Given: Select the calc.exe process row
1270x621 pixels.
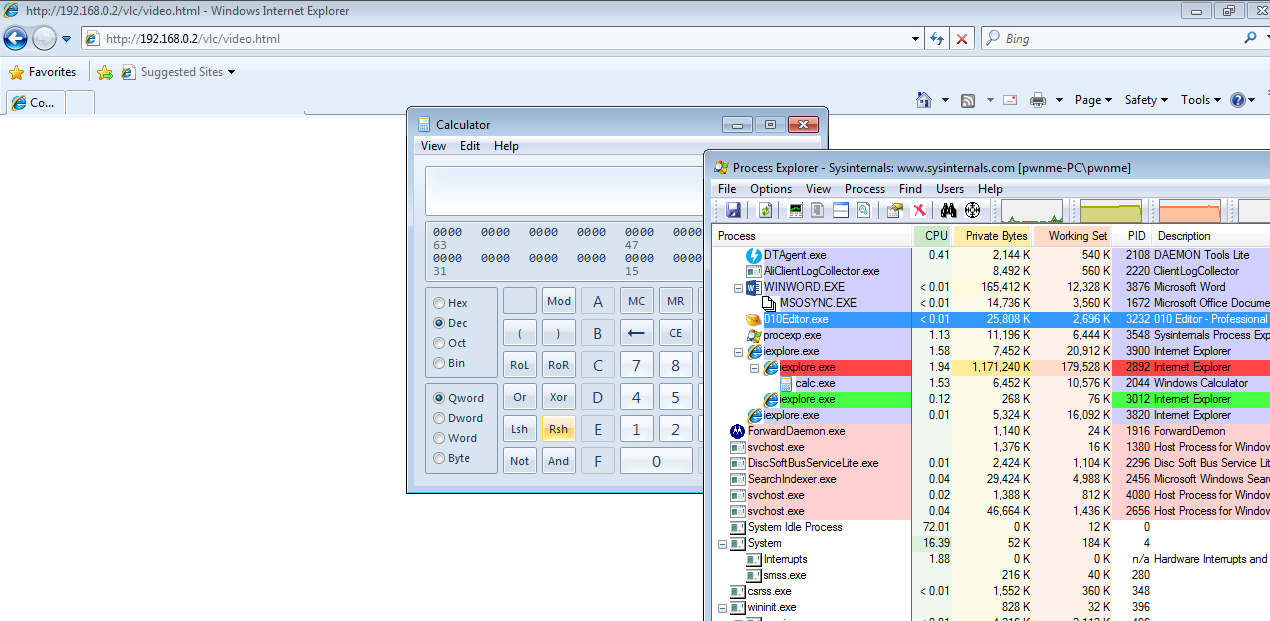Looking at the screenshot, I should pyautogui.click(x=990, y=383).
